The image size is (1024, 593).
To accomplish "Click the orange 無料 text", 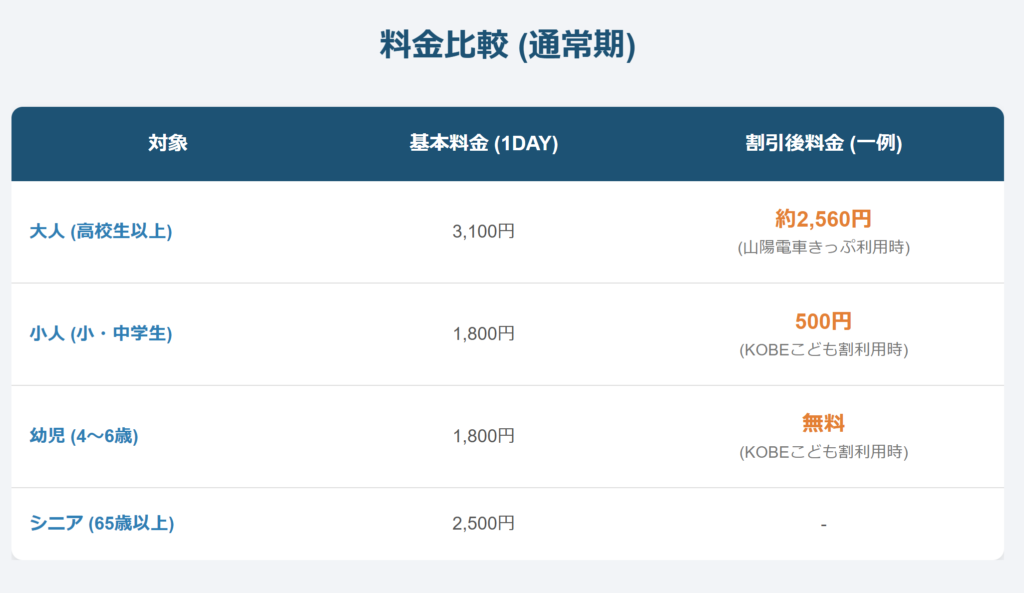I will pyautogui.click(x=823, y=423).
